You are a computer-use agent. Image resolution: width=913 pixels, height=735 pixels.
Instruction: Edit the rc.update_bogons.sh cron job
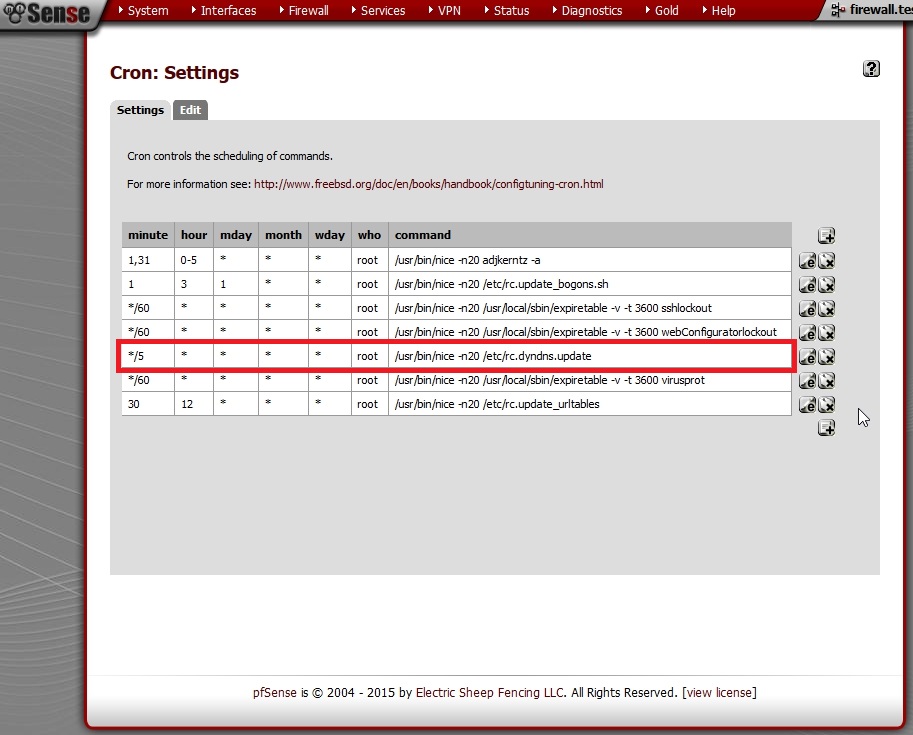[x=807, y=285]
